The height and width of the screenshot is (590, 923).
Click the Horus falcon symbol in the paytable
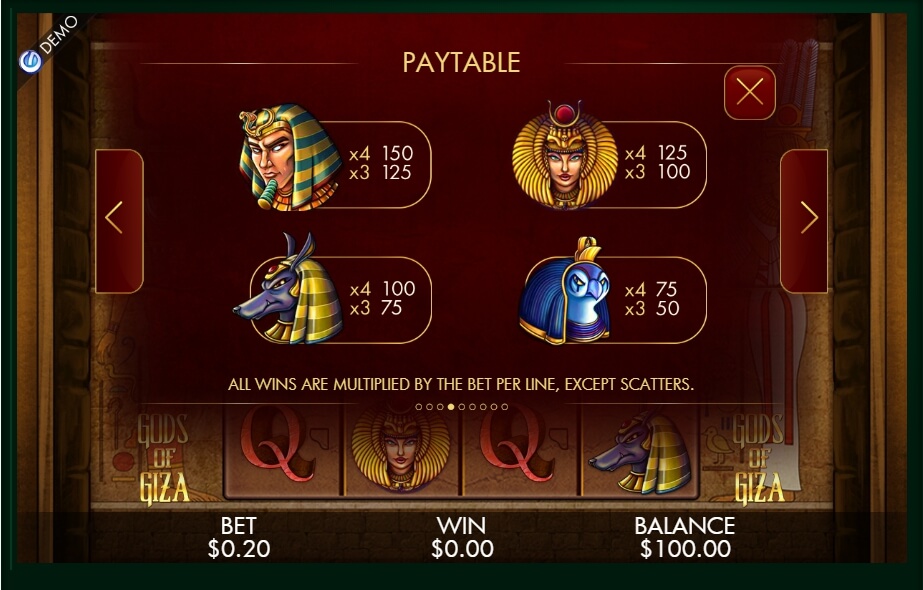(x=565, y=291)
